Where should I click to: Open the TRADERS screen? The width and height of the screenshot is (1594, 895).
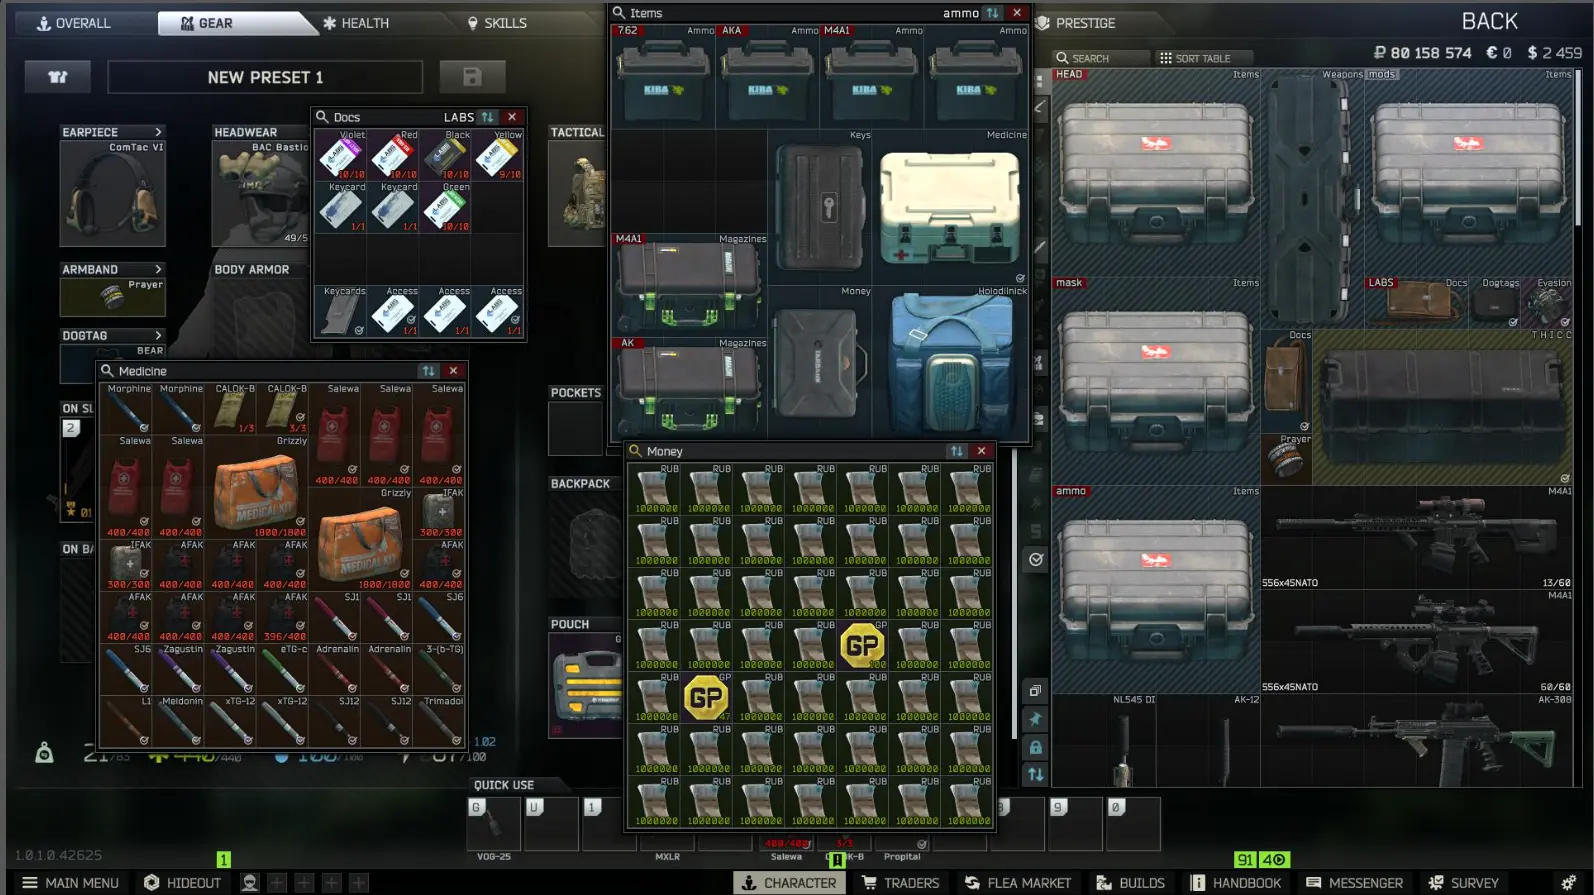901,883
